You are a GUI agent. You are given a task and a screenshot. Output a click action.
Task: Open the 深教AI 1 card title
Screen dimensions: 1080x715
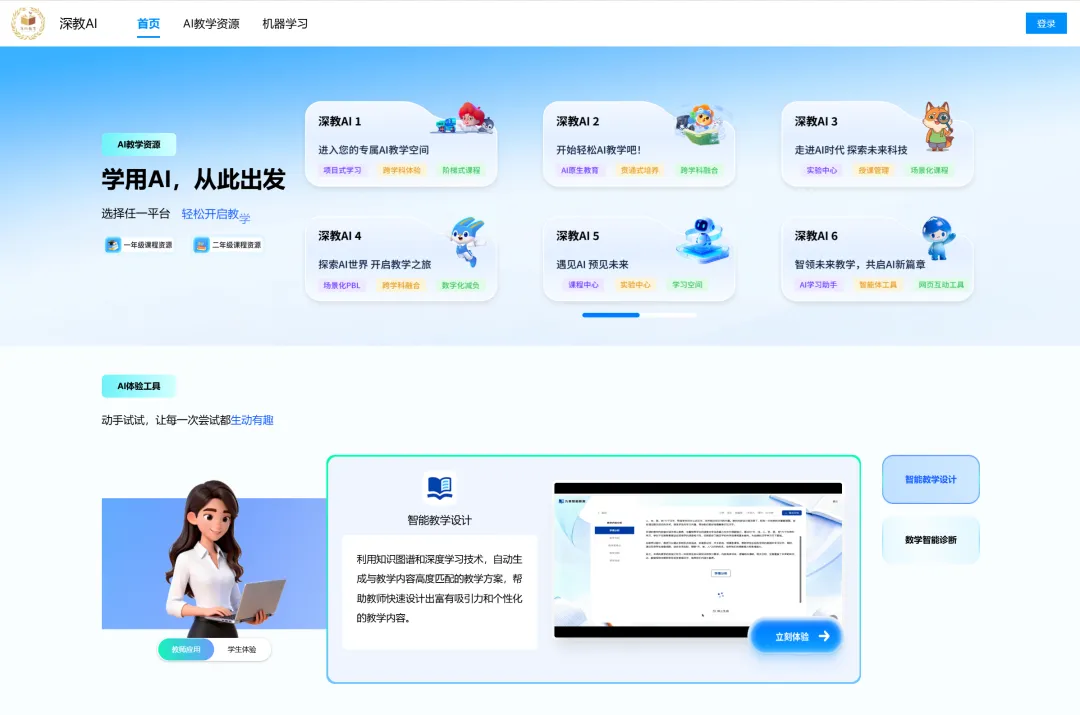[x=340, y=121]
